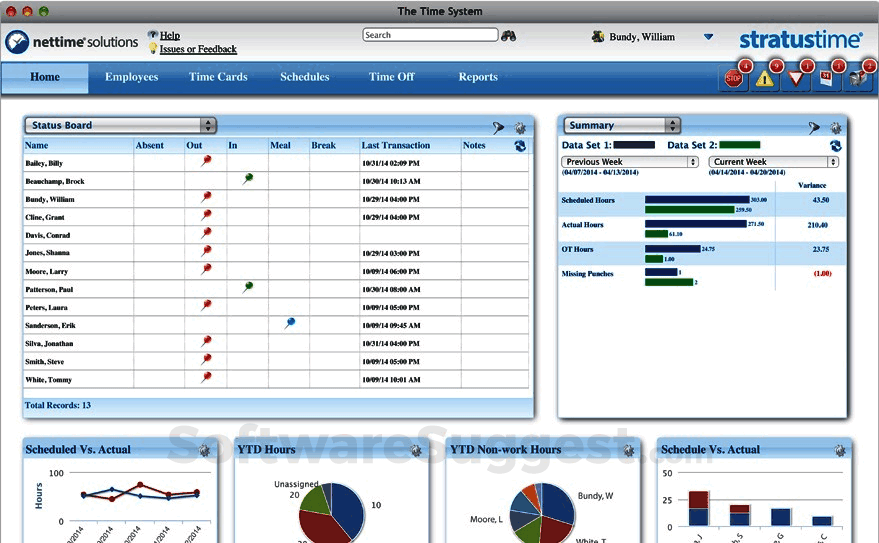The image size is (879, 543).
Task: Open the Status Board dropdown selector
Action: pyautogui.click(x=120, y=125)
